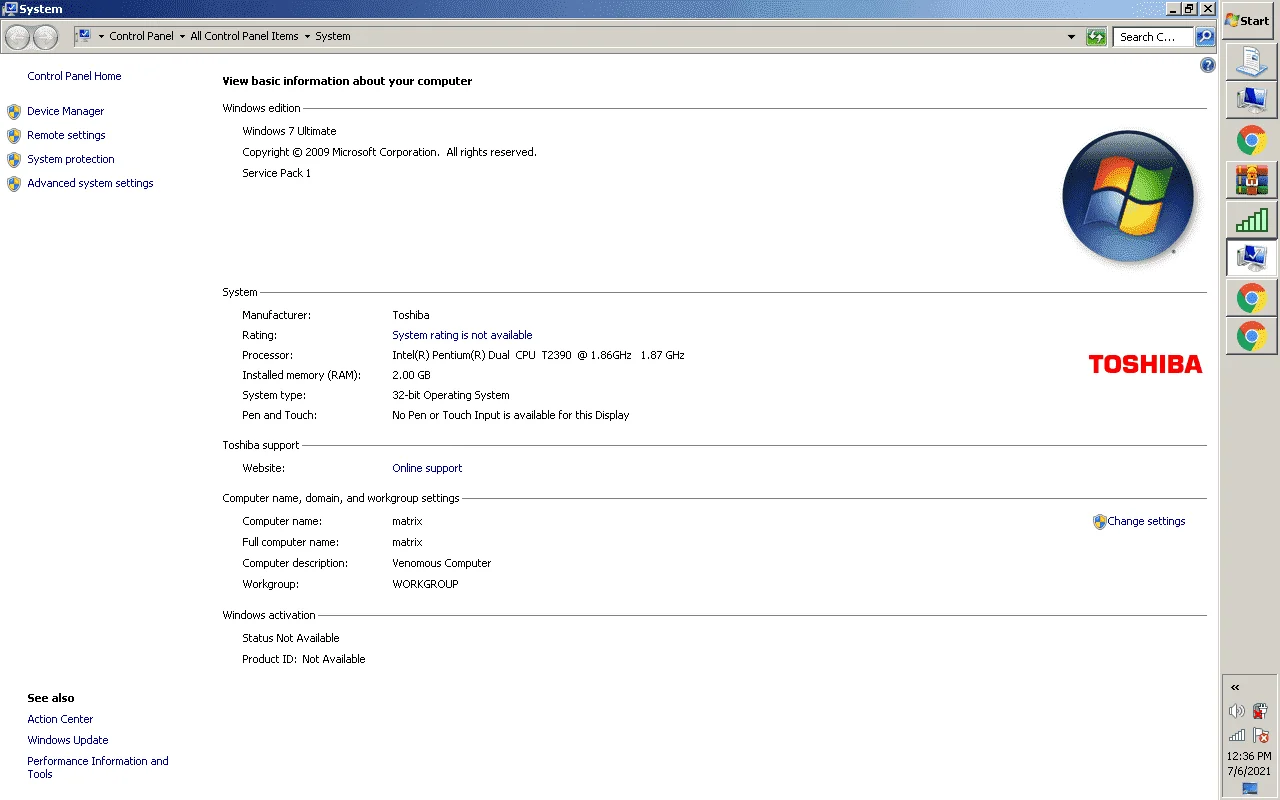Click System rating is not available link
Image resolution: width=1280 pixels, height=800 pixels.
tap(462, 335)
